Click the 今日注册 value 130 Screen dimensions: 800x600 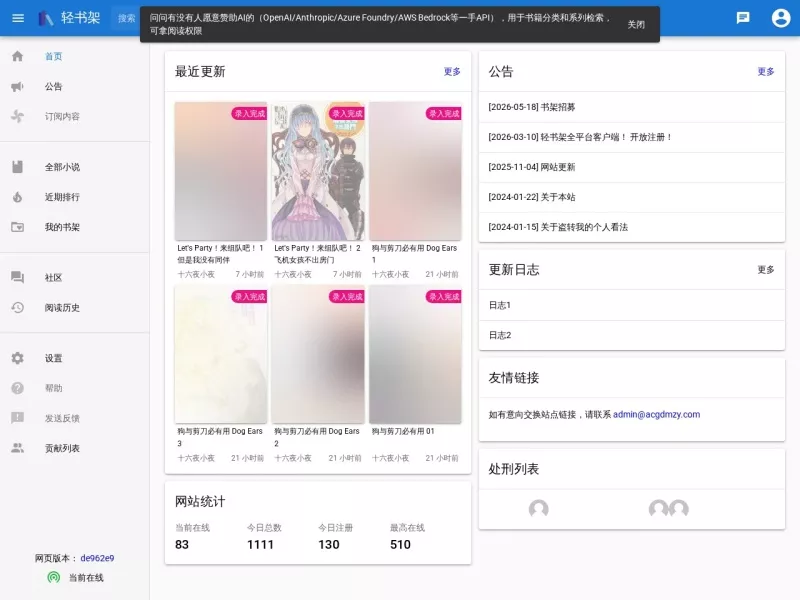[329, 544]
